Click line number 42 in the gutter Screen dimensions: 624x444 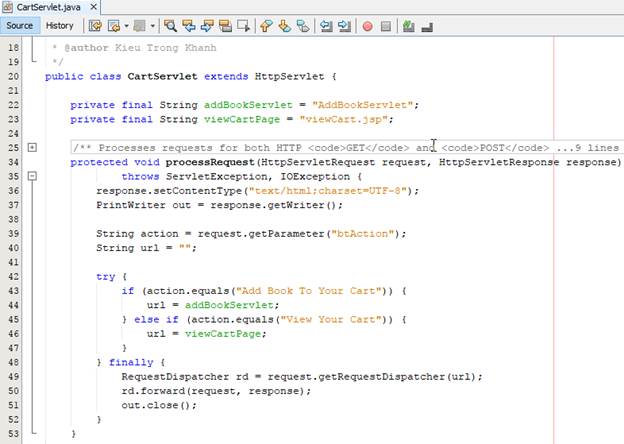[13, 277]
